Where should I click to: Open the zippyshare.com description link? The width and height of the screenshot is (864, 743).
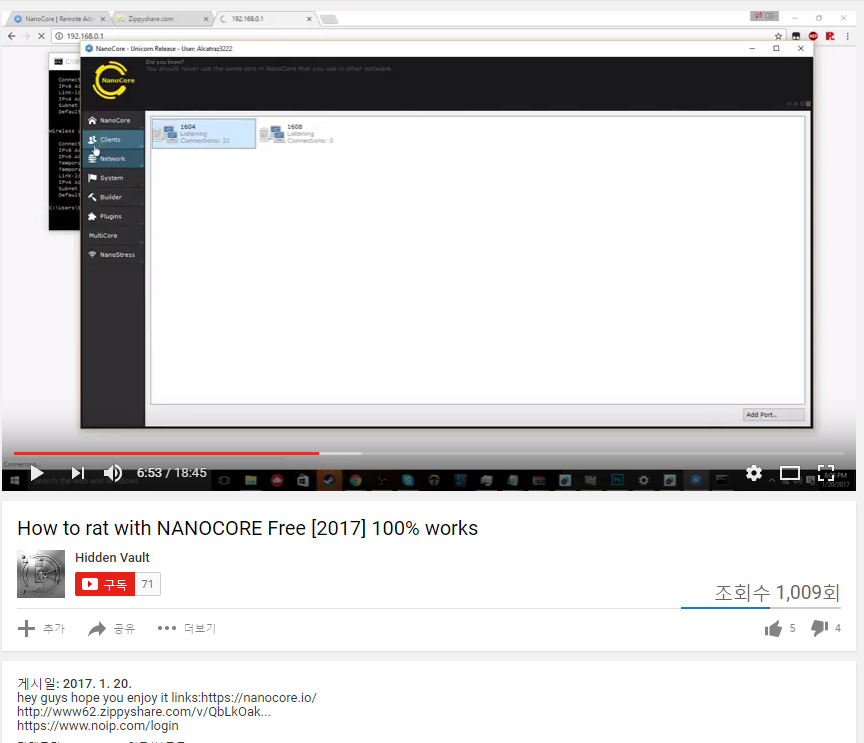[144, 712]
